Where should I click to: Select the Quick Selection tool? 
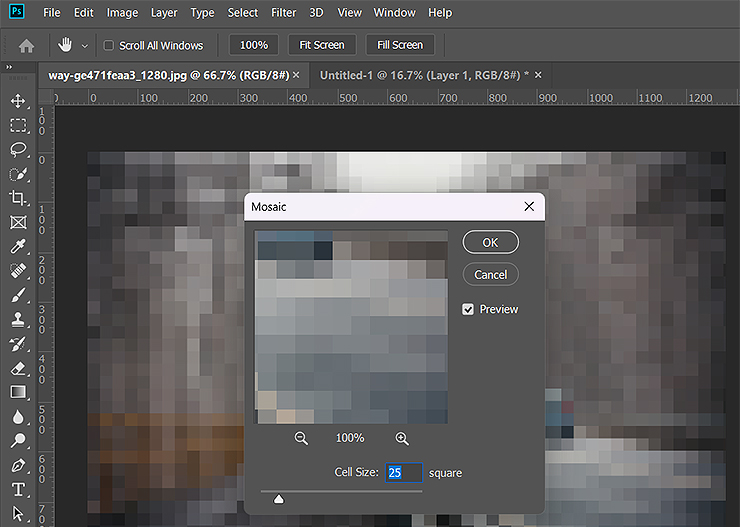(18, 174)
